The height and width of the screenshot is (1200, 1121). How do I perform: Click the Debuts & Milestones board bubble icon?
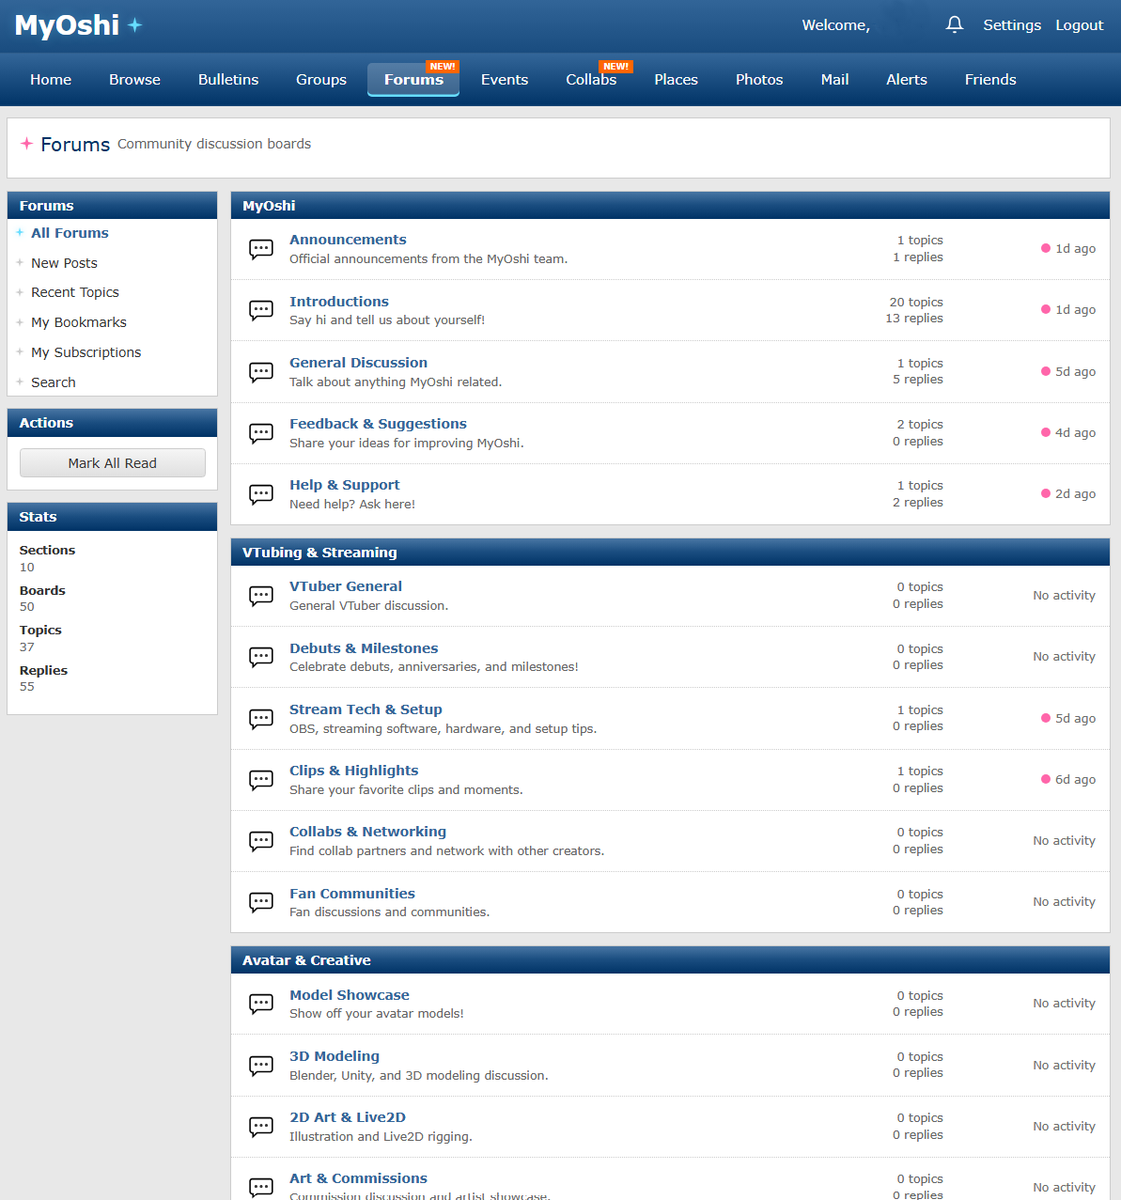click(x=261, y=657)
